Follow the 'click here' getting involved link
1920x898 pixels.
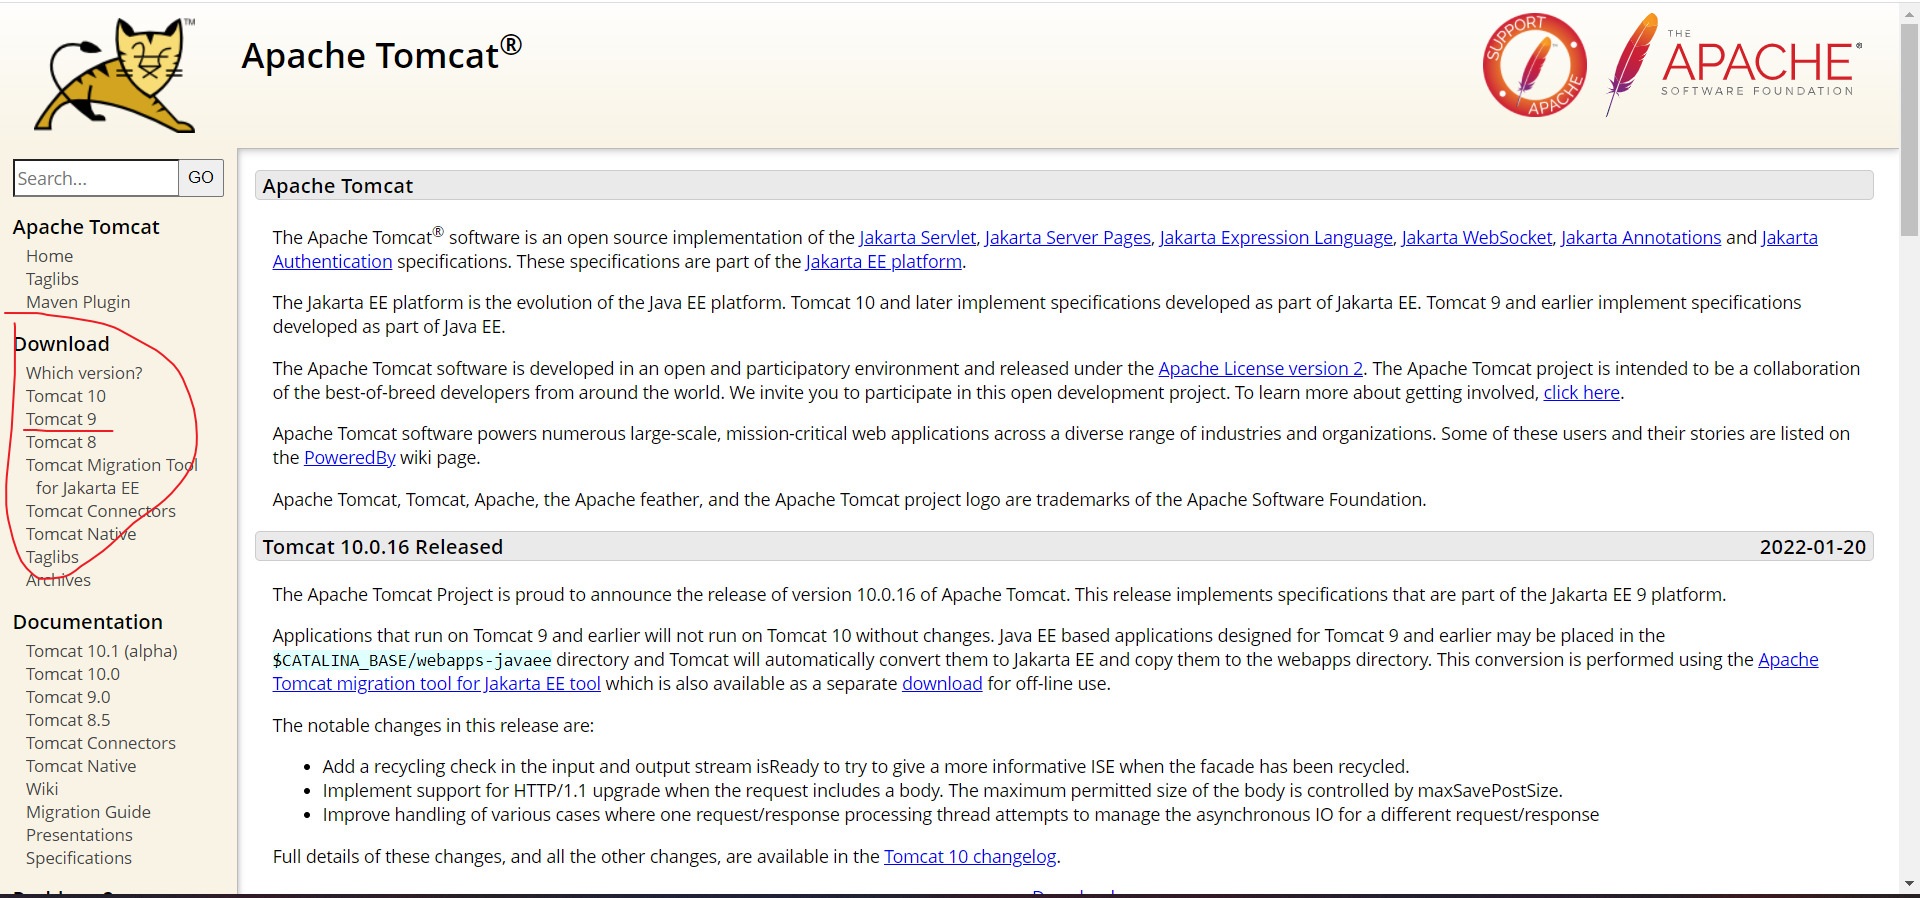[x=1581, y=393]
